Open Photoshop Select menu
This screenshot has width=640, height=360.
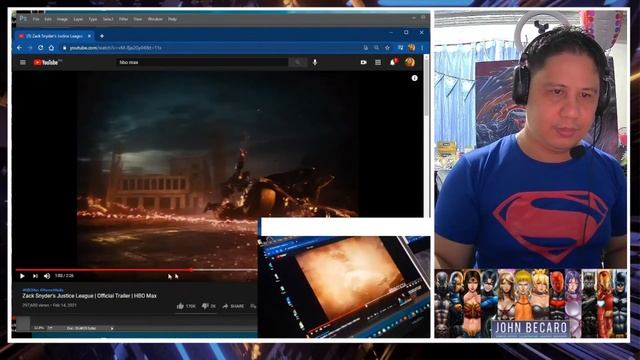(108, 19)
